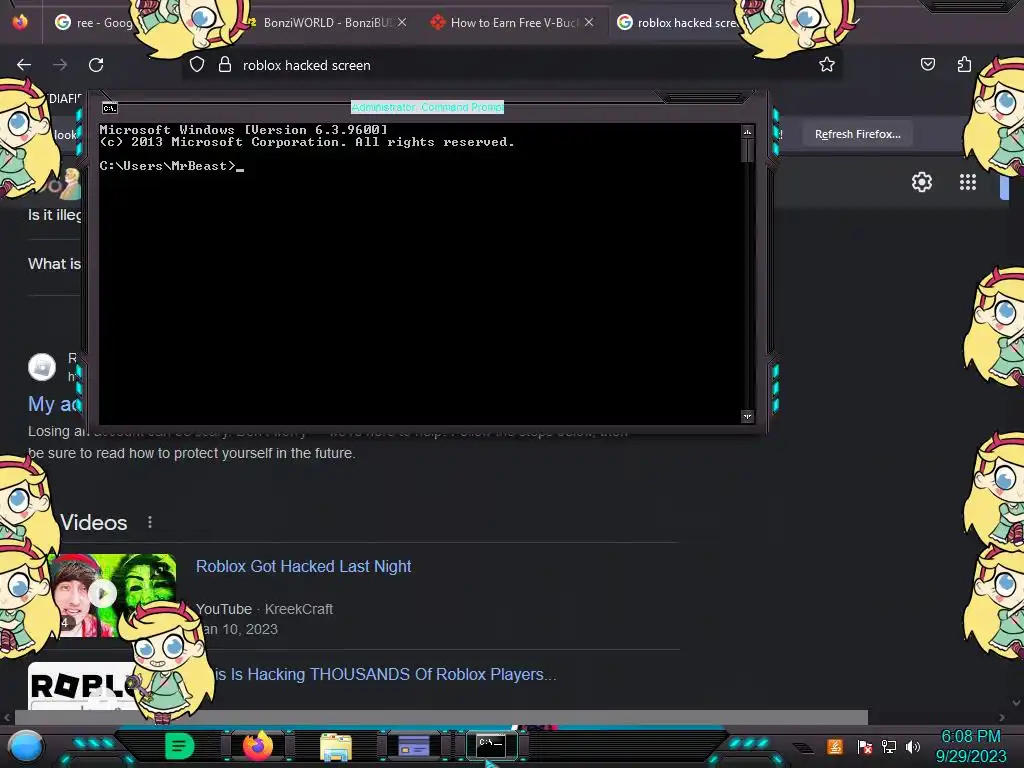Select the Command Prompt taskbar button

pos(491,745)
